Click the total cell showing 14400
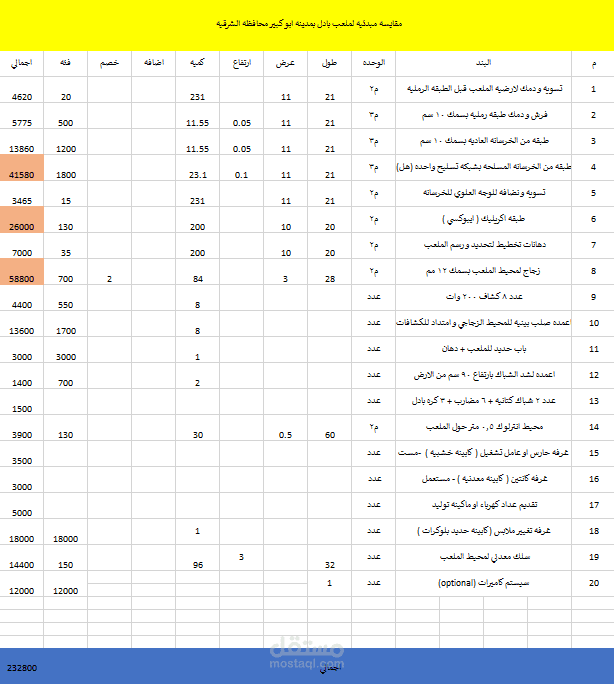 click(22, 557)
